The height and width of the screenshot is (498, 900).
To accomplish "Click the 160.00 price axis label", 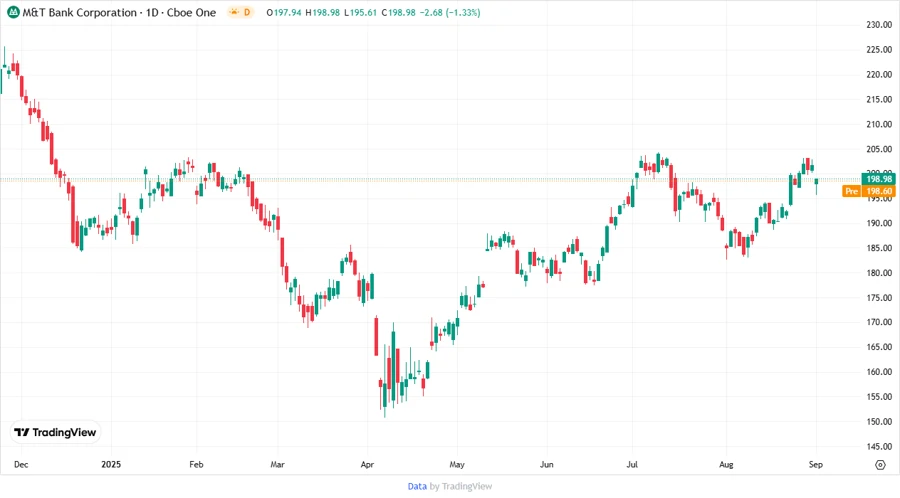I will (x=879, y=372).
